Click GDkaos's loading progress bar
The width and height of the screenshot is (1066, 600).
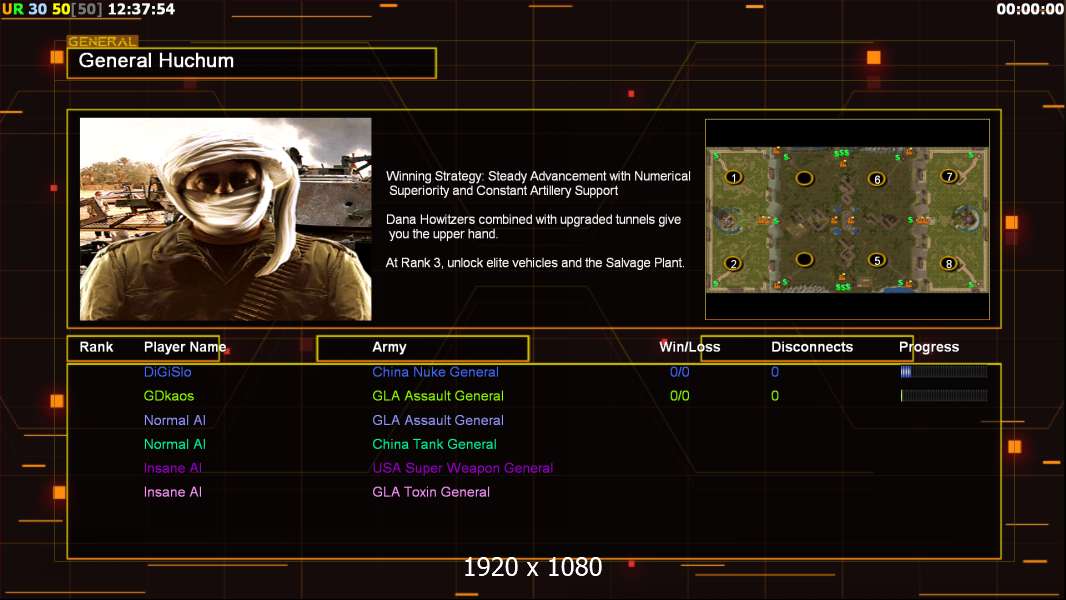click(943, 396)
